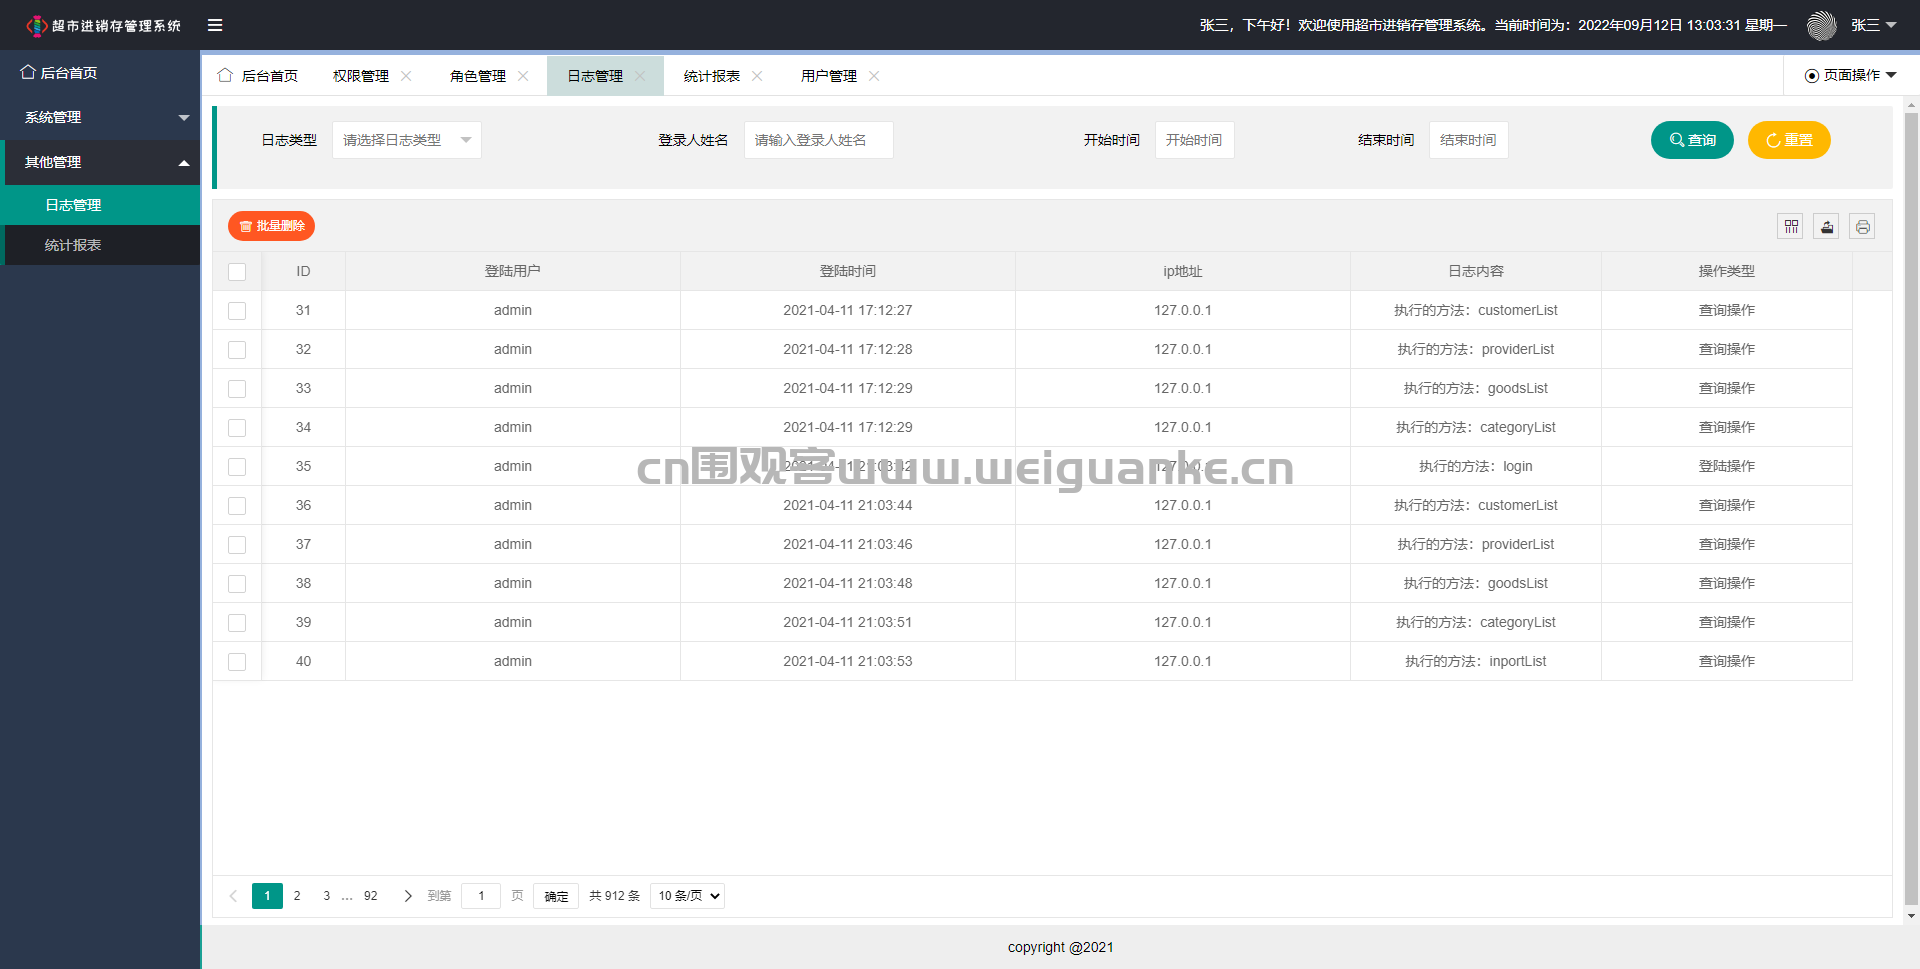Close the 用户管理 tab

(x=874, y=76)
